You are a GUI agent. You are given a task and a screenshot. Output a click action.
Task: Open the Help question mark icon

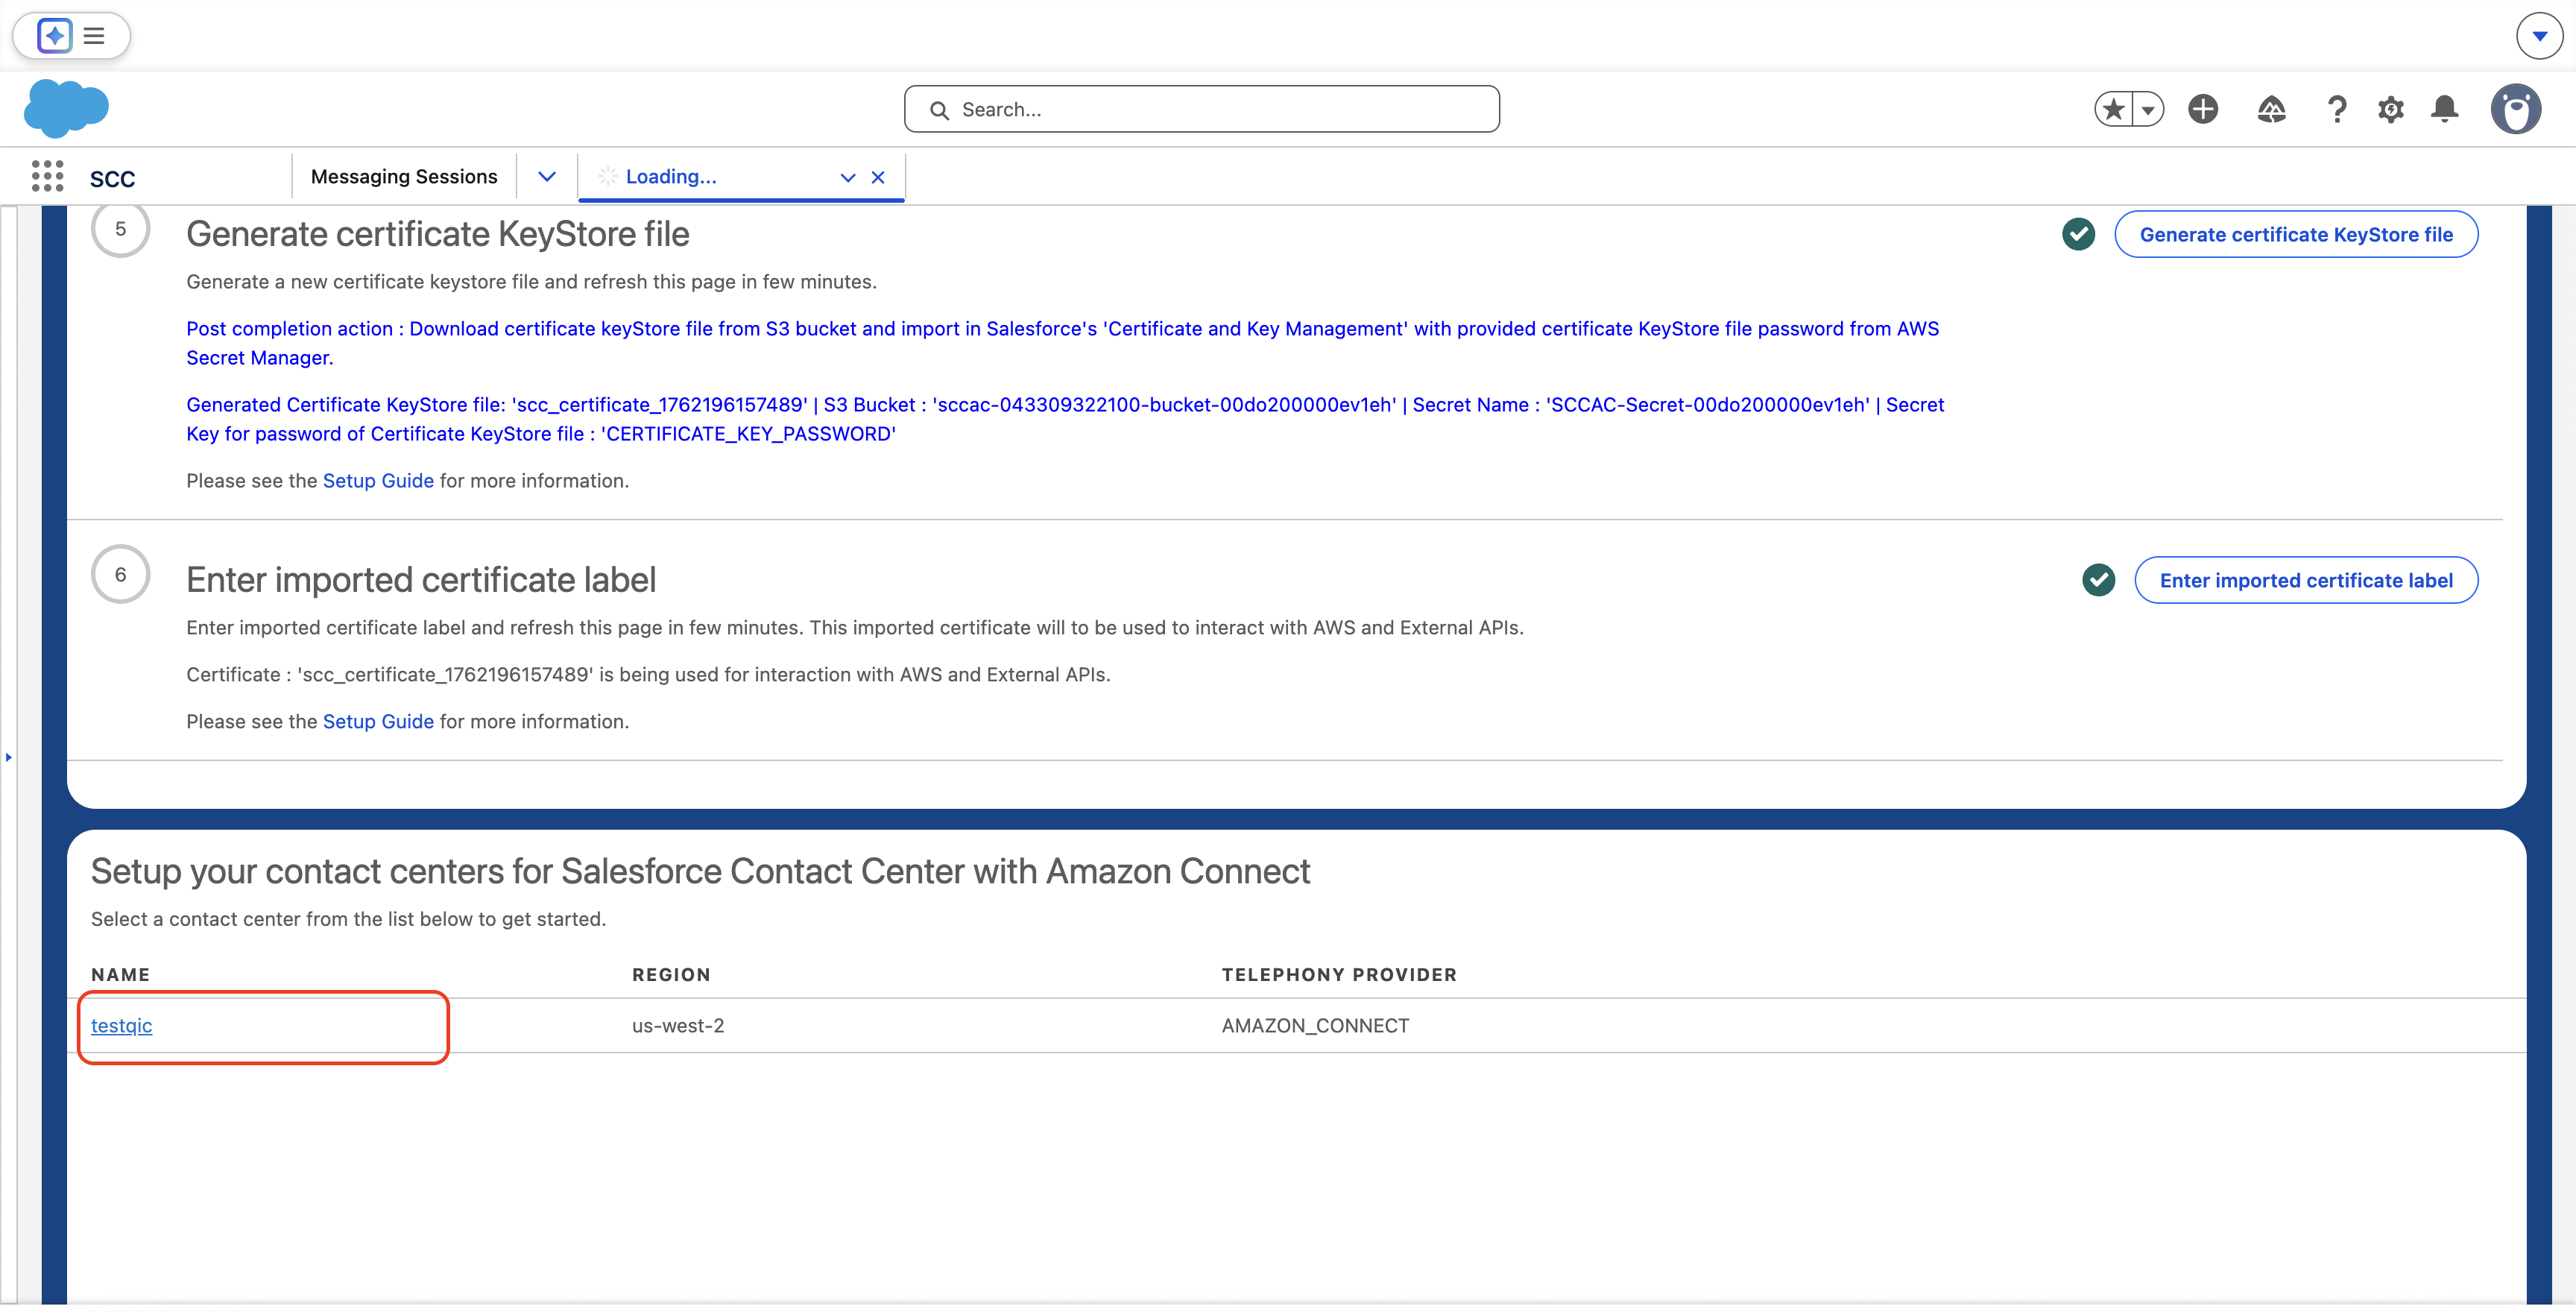point(2336,109)
